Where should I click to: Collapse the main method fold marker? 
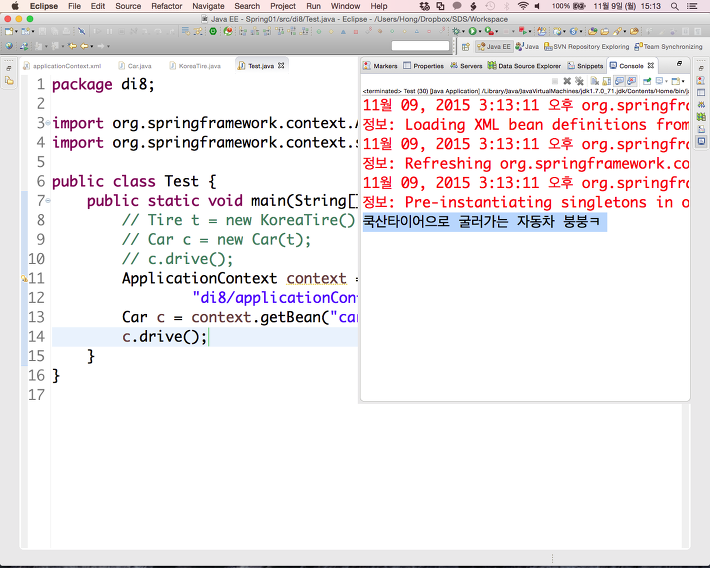[48, 201]
